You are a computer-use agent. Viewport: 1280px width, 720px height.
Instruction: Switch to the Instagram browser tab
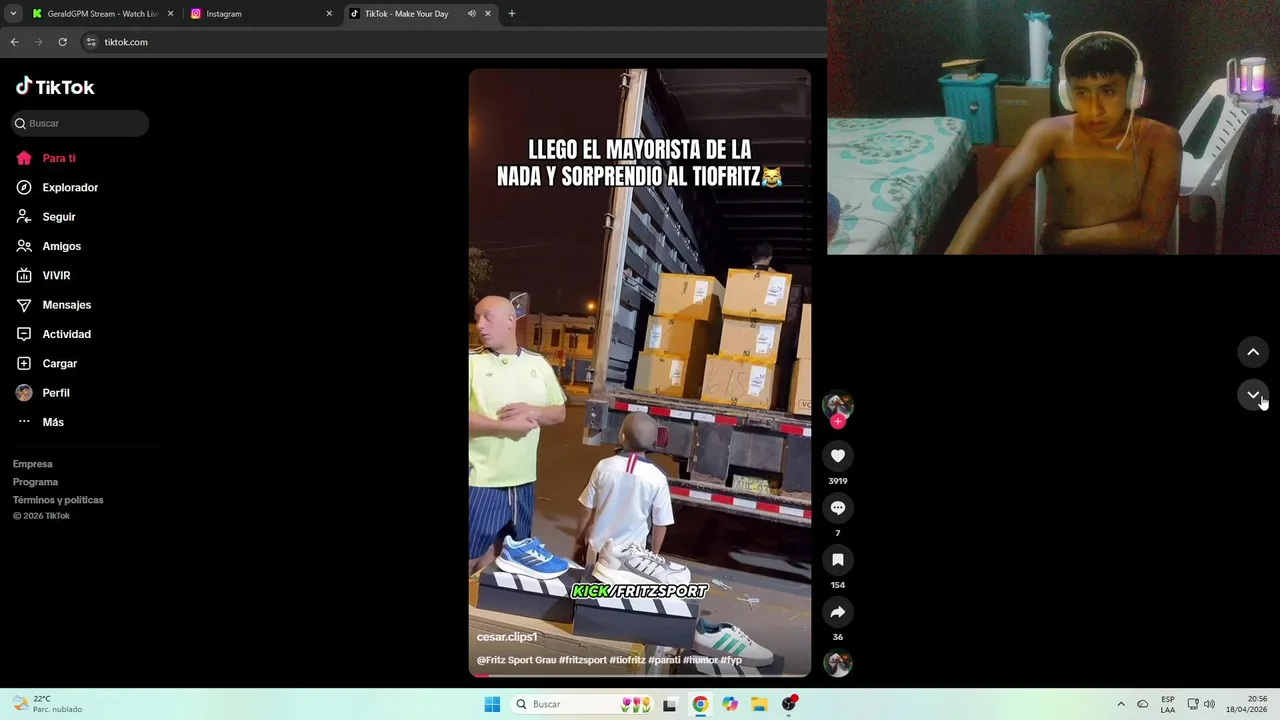pyautogui.click(x=260, y=14)
